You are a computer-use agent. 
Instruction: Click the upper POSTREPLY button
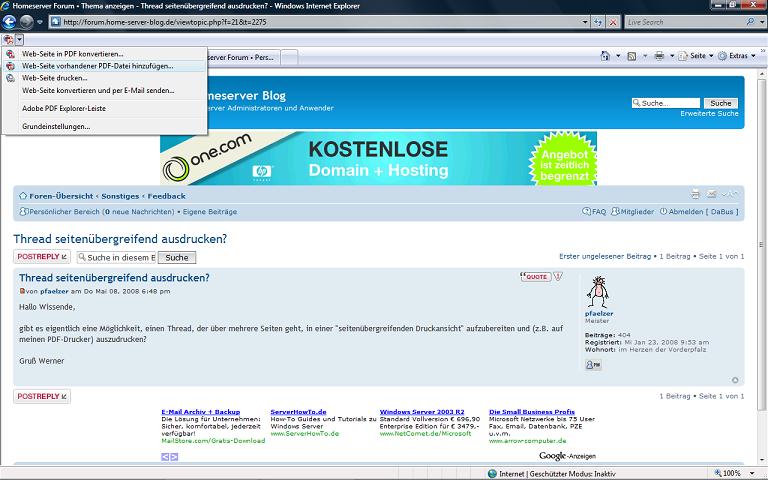click(42, 257)
